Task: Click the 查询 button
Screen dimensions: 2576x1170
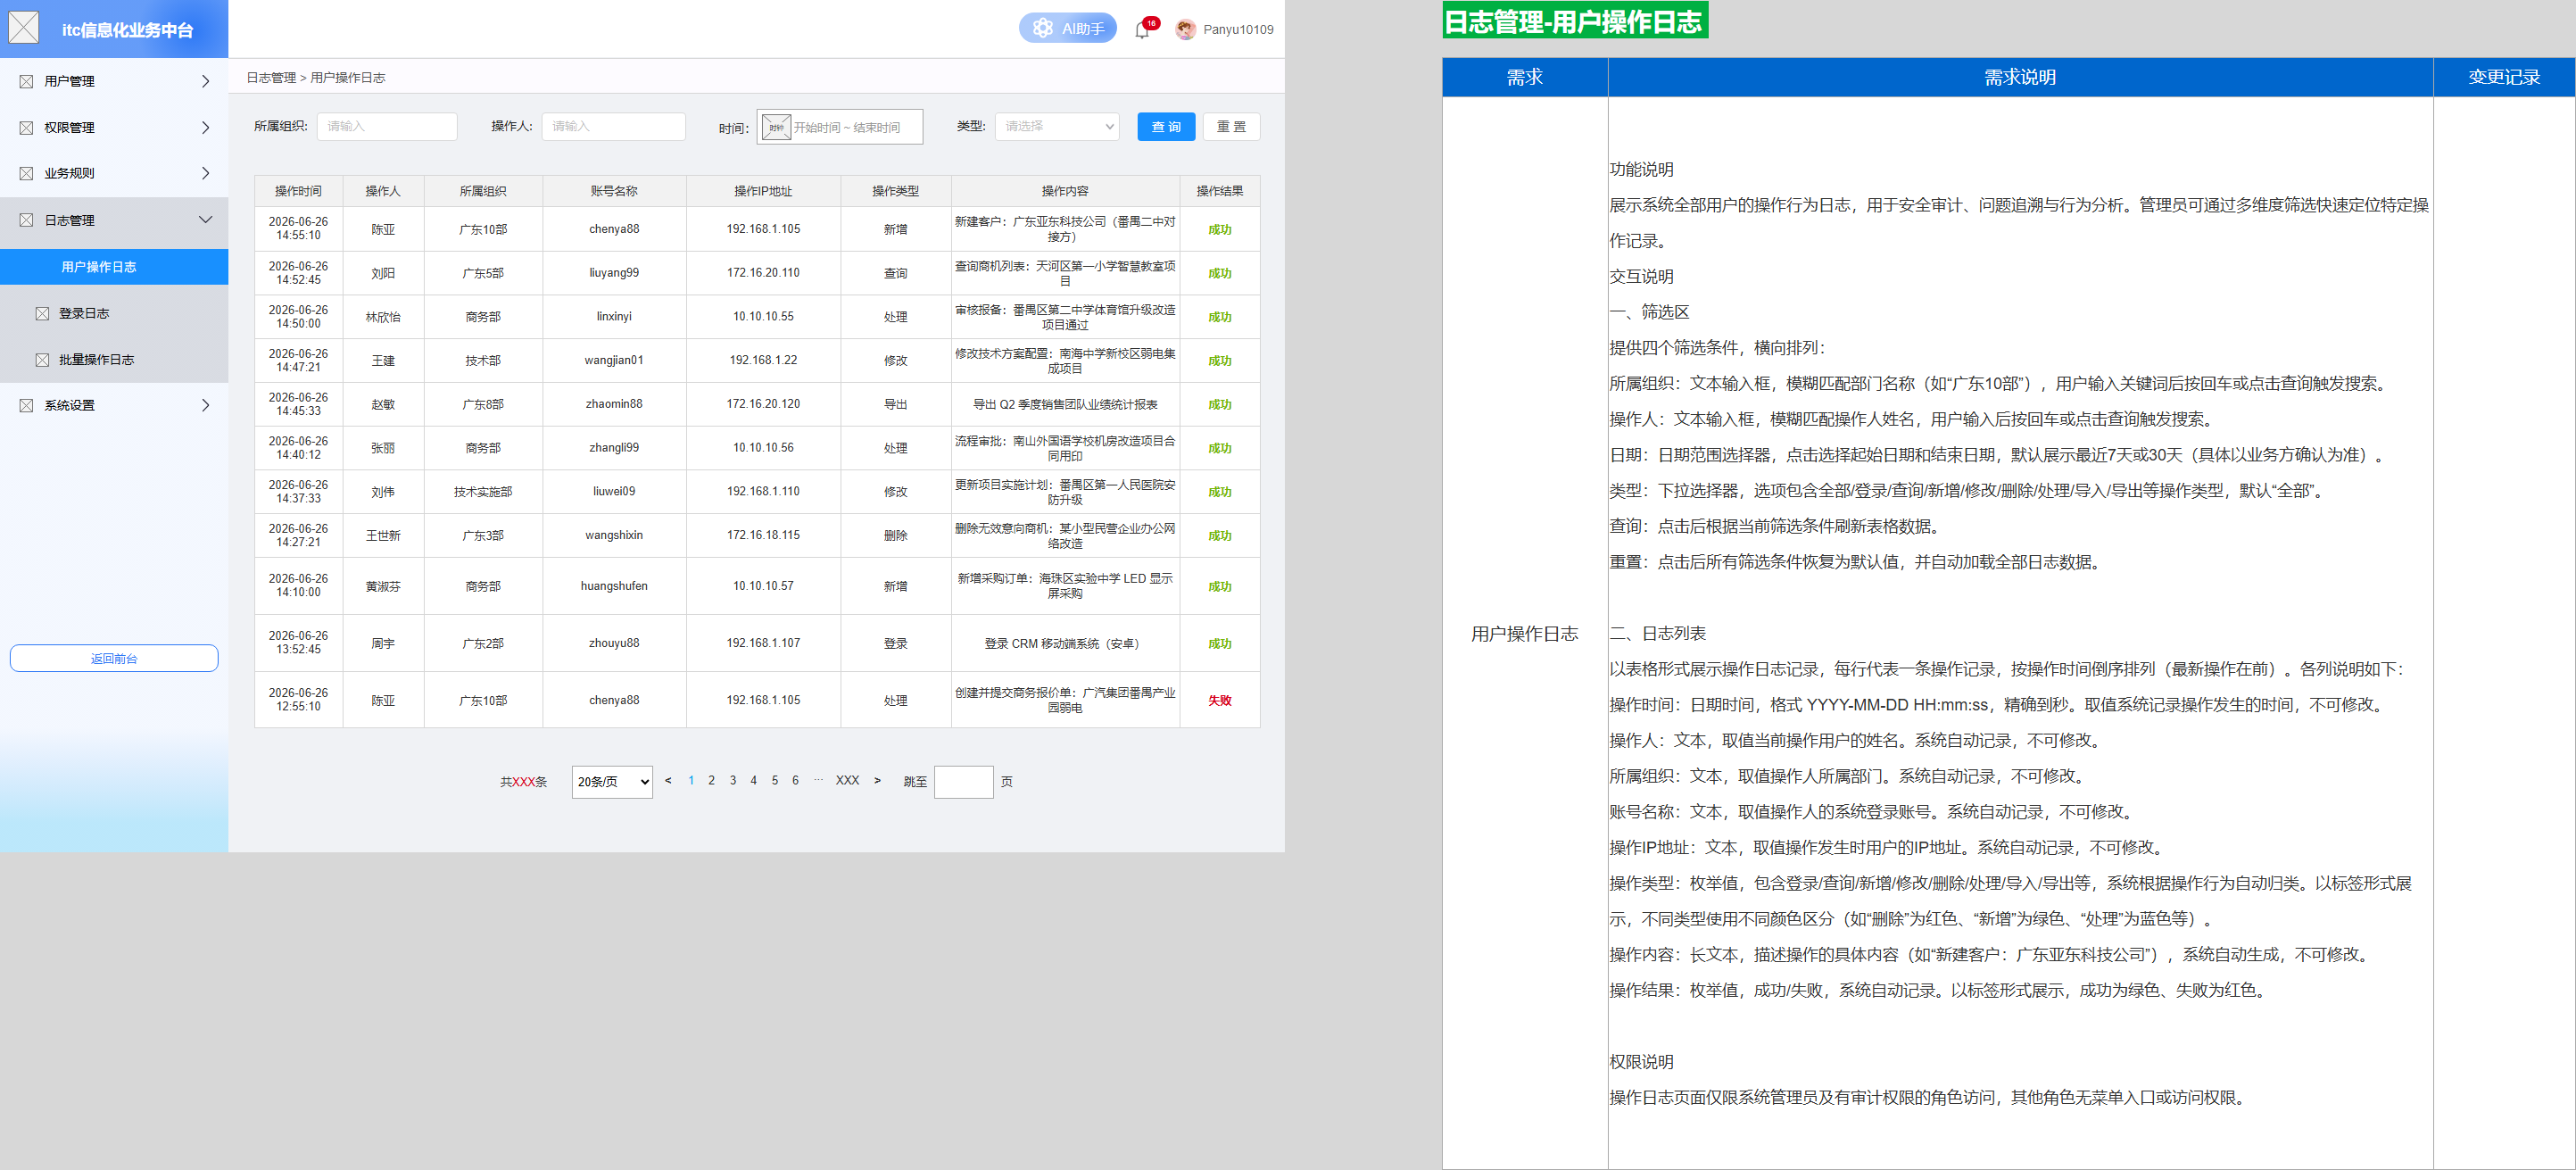Action: click(x=1166, y=127)
